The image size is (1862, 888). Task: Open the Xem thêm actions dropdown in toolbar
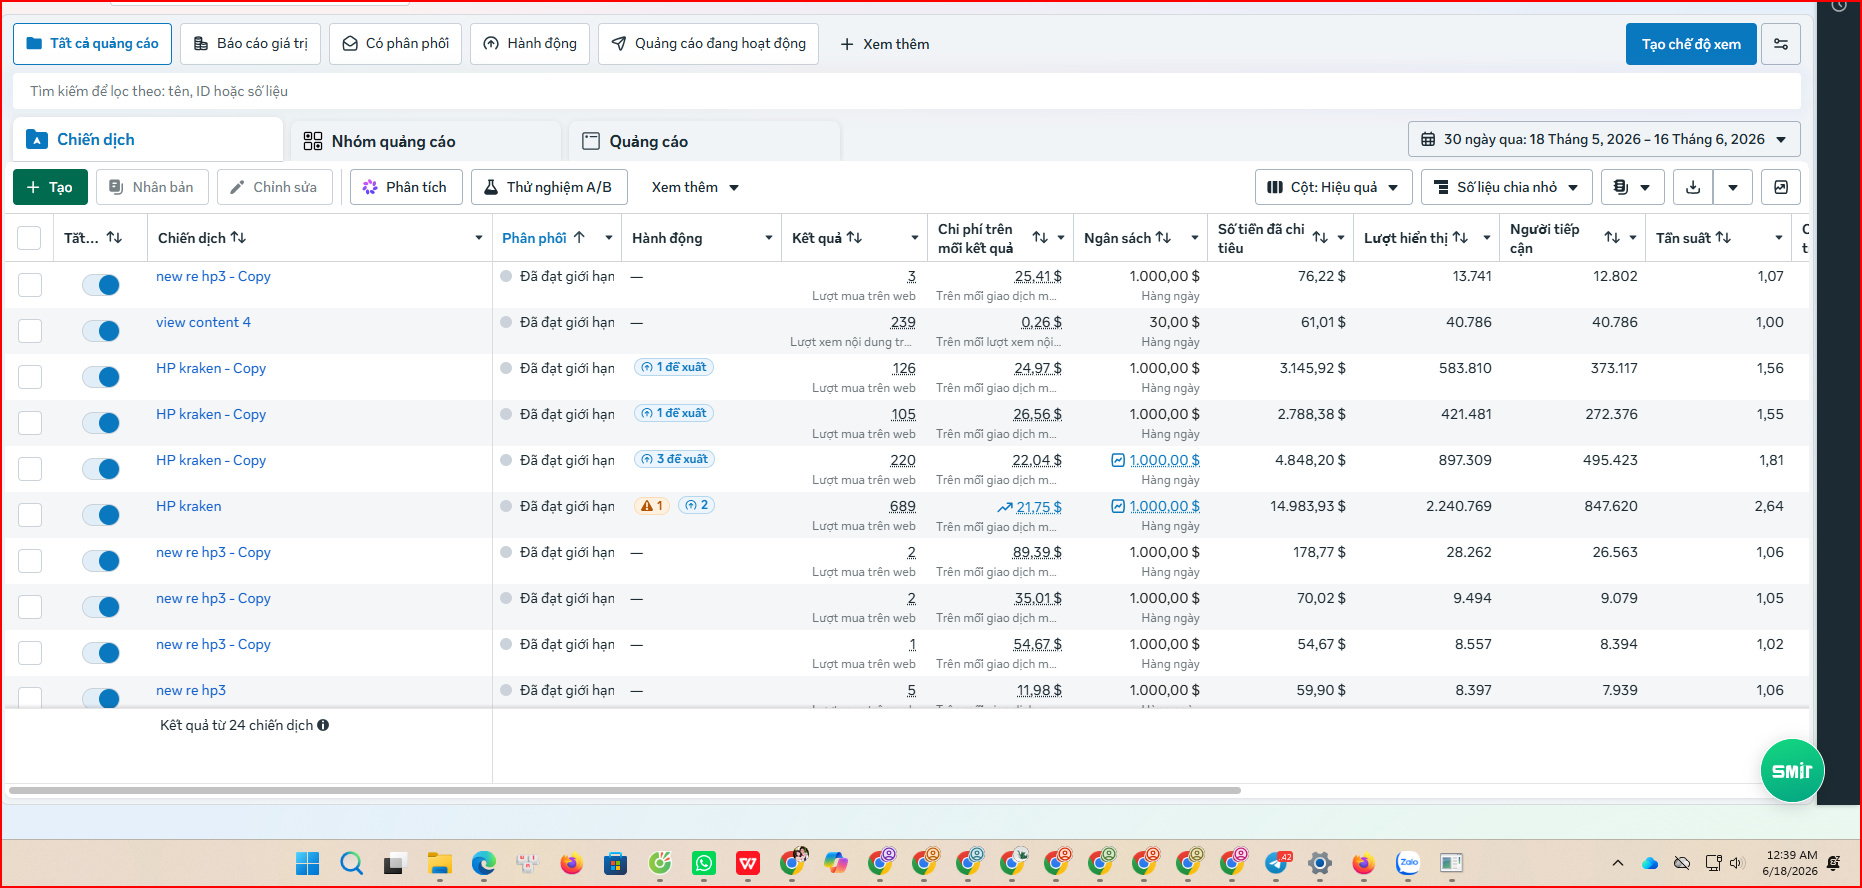695,187
